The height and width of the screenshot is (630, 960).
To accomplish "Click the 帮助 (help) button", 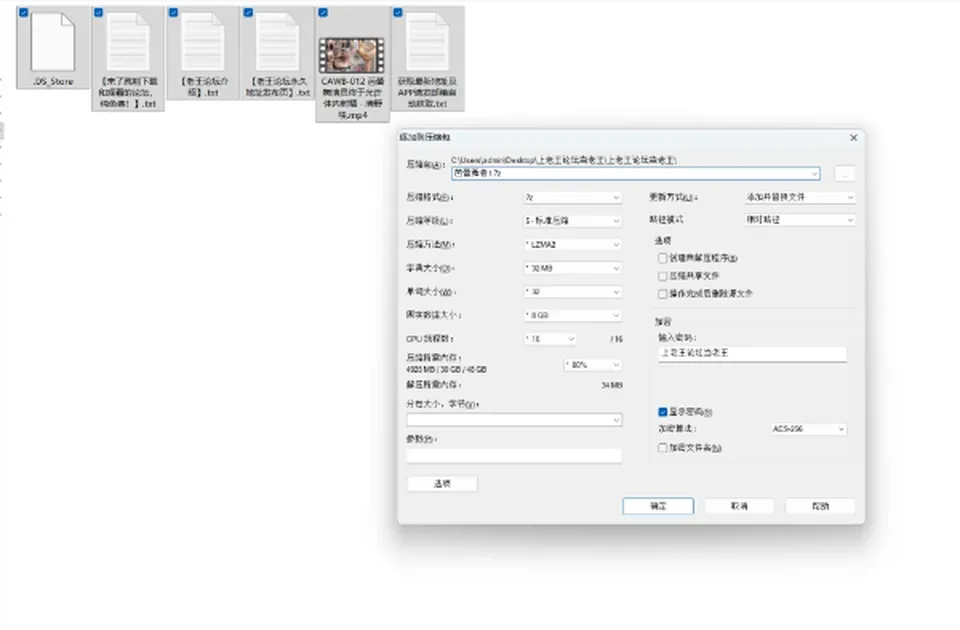I will coord(820,506).
